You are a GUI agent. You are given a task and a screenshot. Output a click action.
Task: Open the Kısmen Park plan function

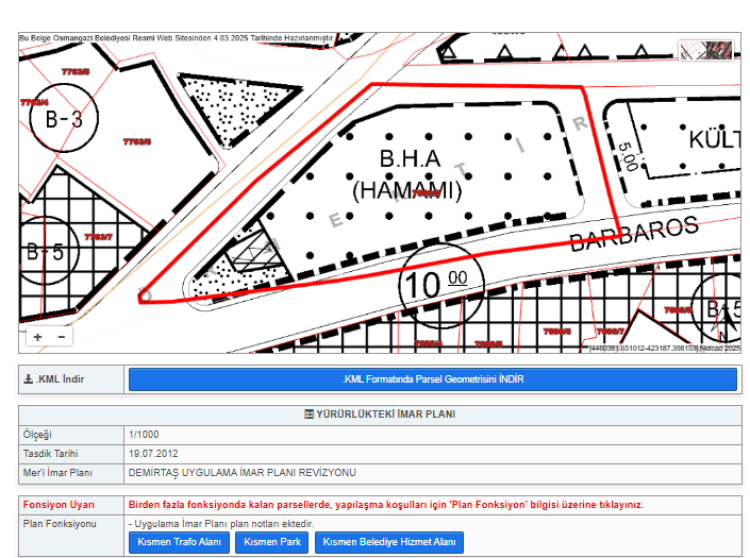click(x=272, y=542)
